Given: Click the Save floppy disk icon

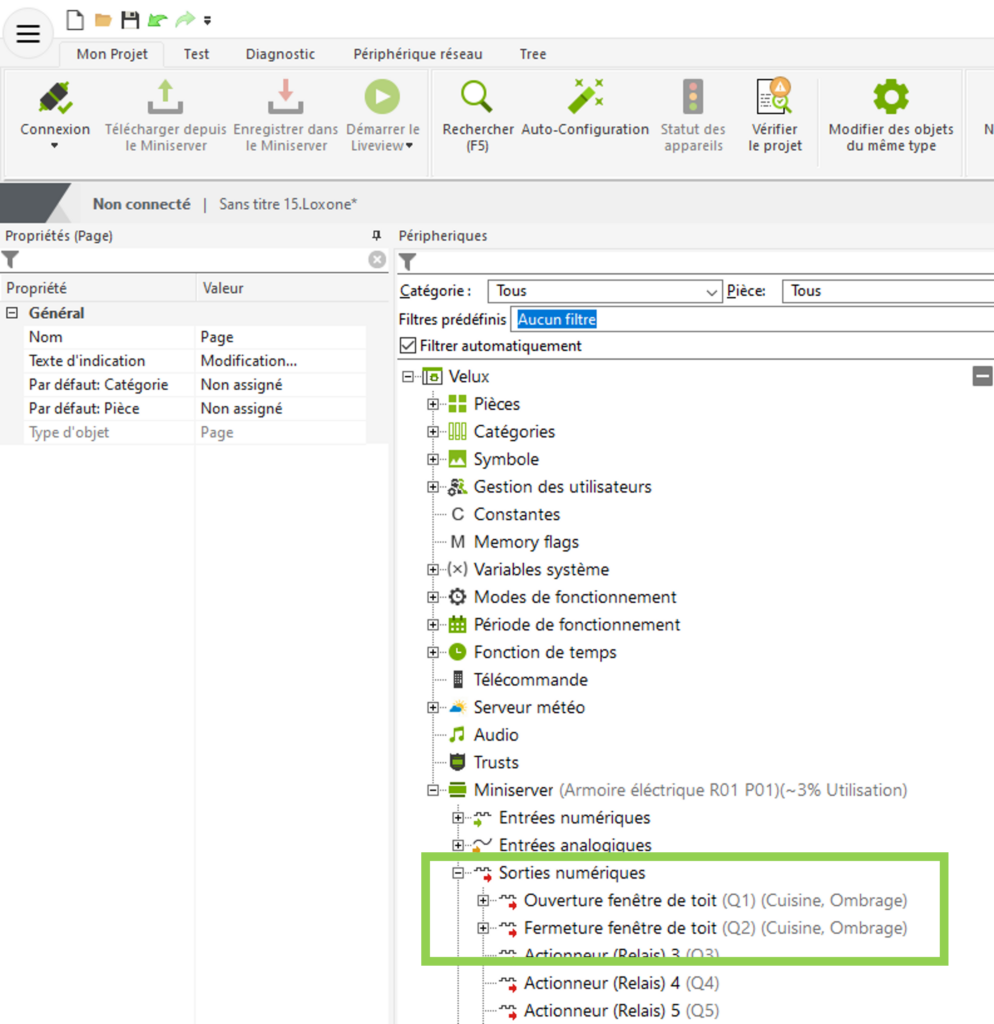Looking at the screenshot, I should pyautogui.click(x=130, y=20).
